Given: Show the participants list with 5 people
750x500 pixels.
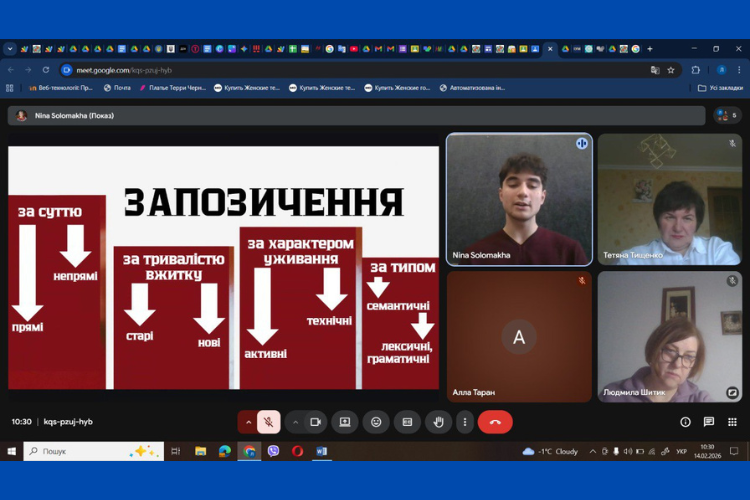Looking at the screenshot, I should 727,115.
